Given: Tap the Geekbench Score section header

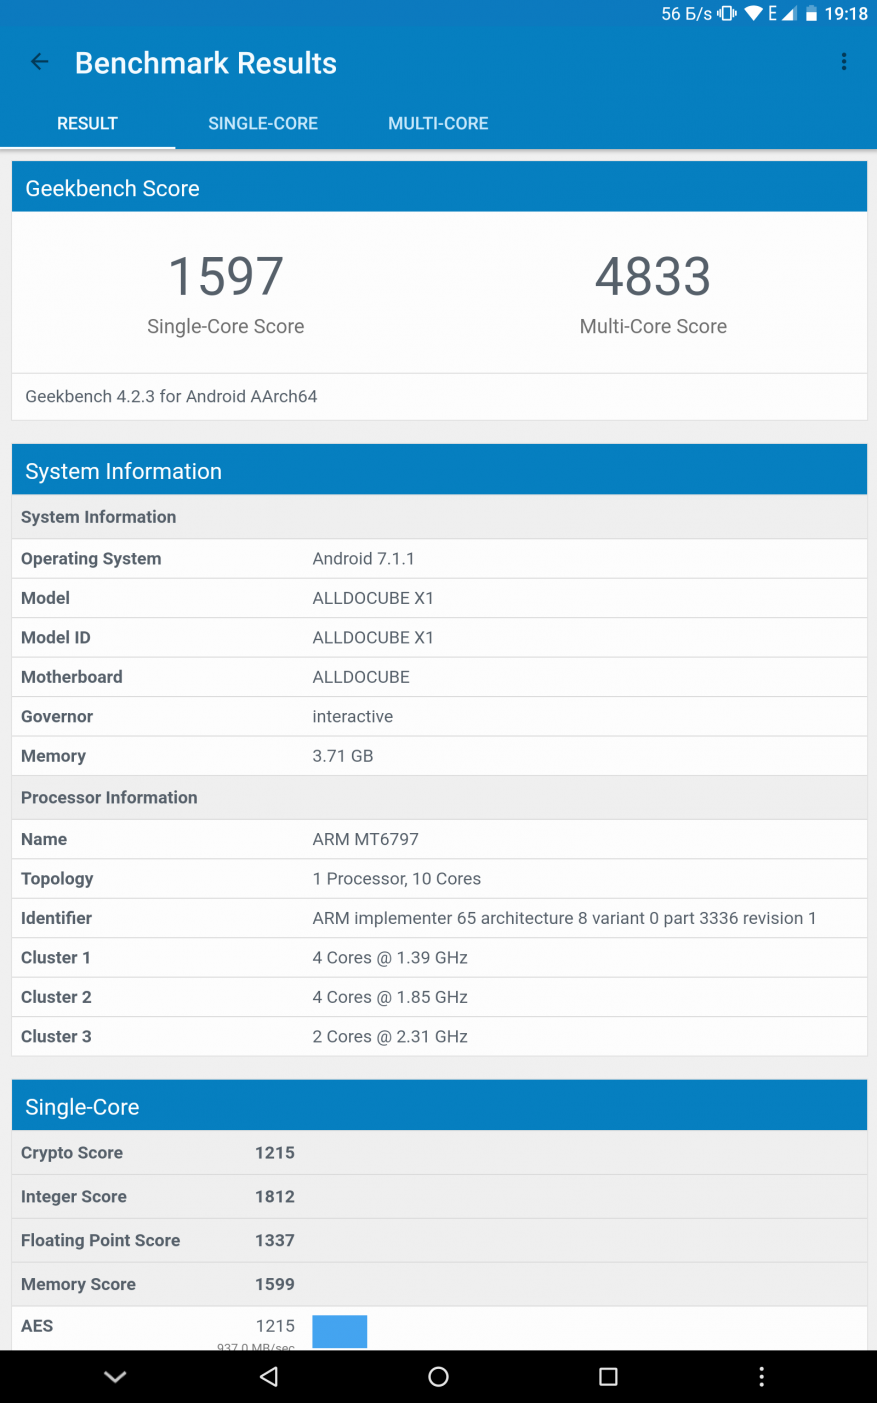Looking at the screenshot, I should (x=439, y=187).
